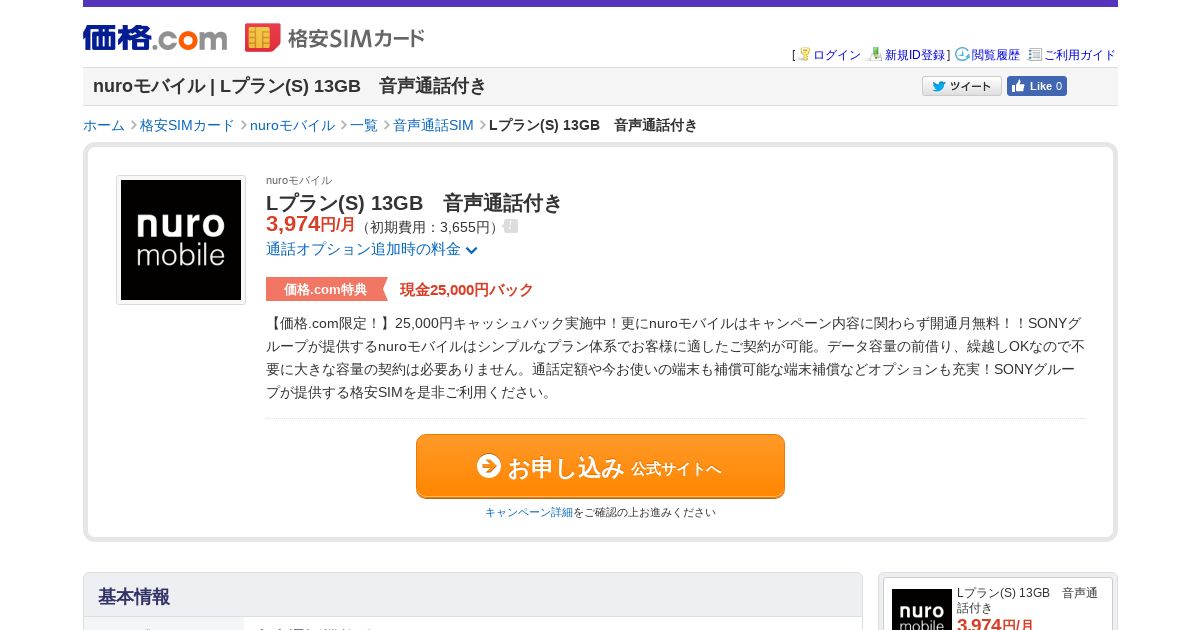Click the help icon beside 初期費用

[x=510, y=226]
